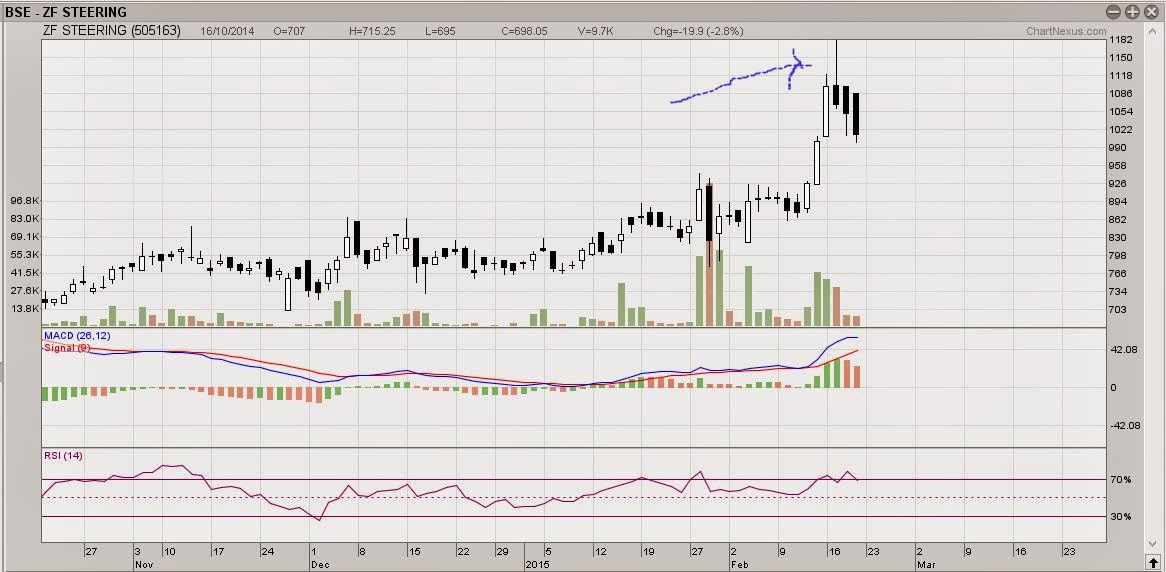Click the 'Mar' month label on time axis
The image size is (1166, 572).
point(925,565)
